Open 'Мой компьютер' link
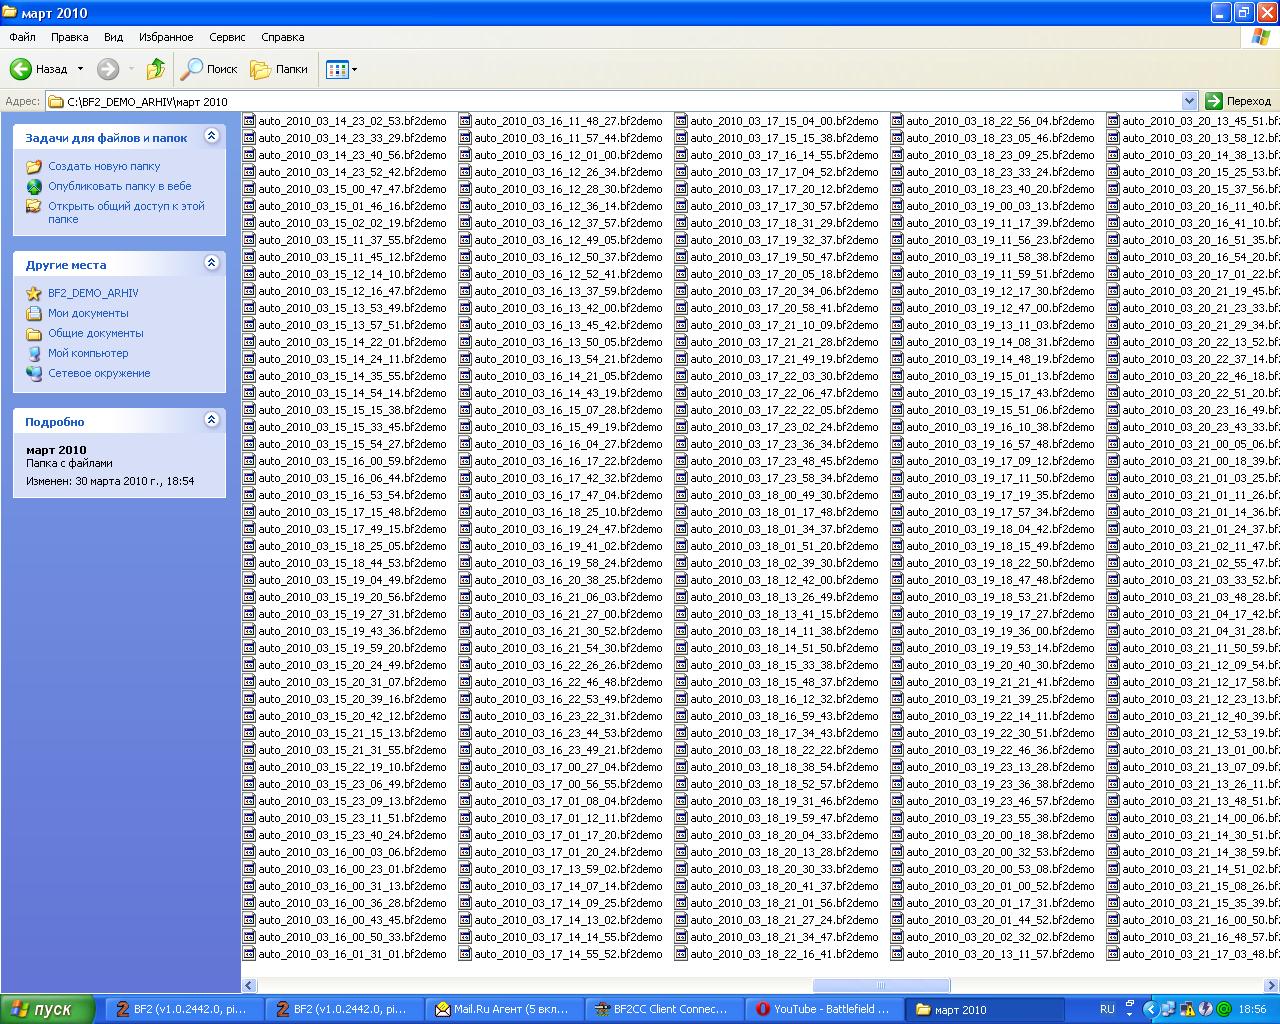Image resolution: width=1280 pixels, height=1024 pixels. point(88,353)
